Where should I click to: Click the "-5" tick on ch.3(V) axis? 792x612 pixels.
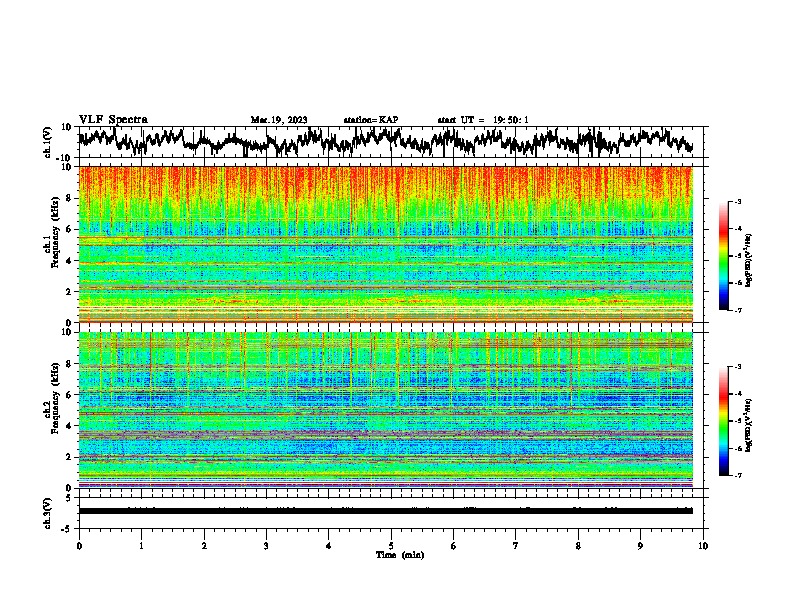(x=68, y=529)
